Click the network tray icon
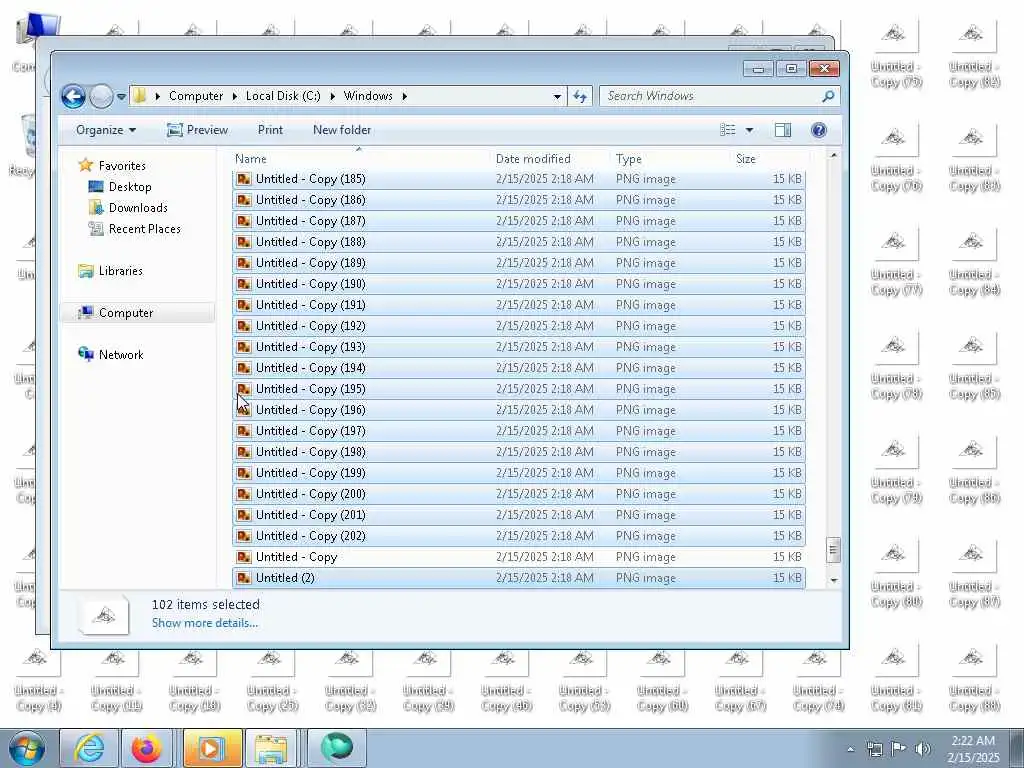The height and width of the screenshot is (768, 1024). click(875, 749)
